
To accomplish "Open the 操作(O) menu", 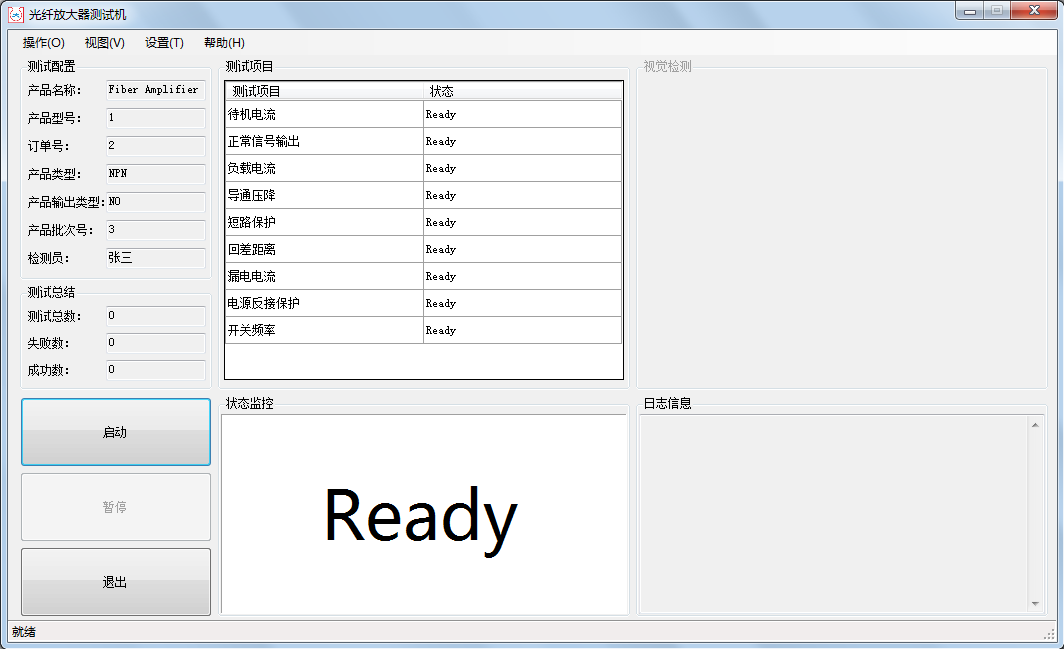I will point(43,43).
